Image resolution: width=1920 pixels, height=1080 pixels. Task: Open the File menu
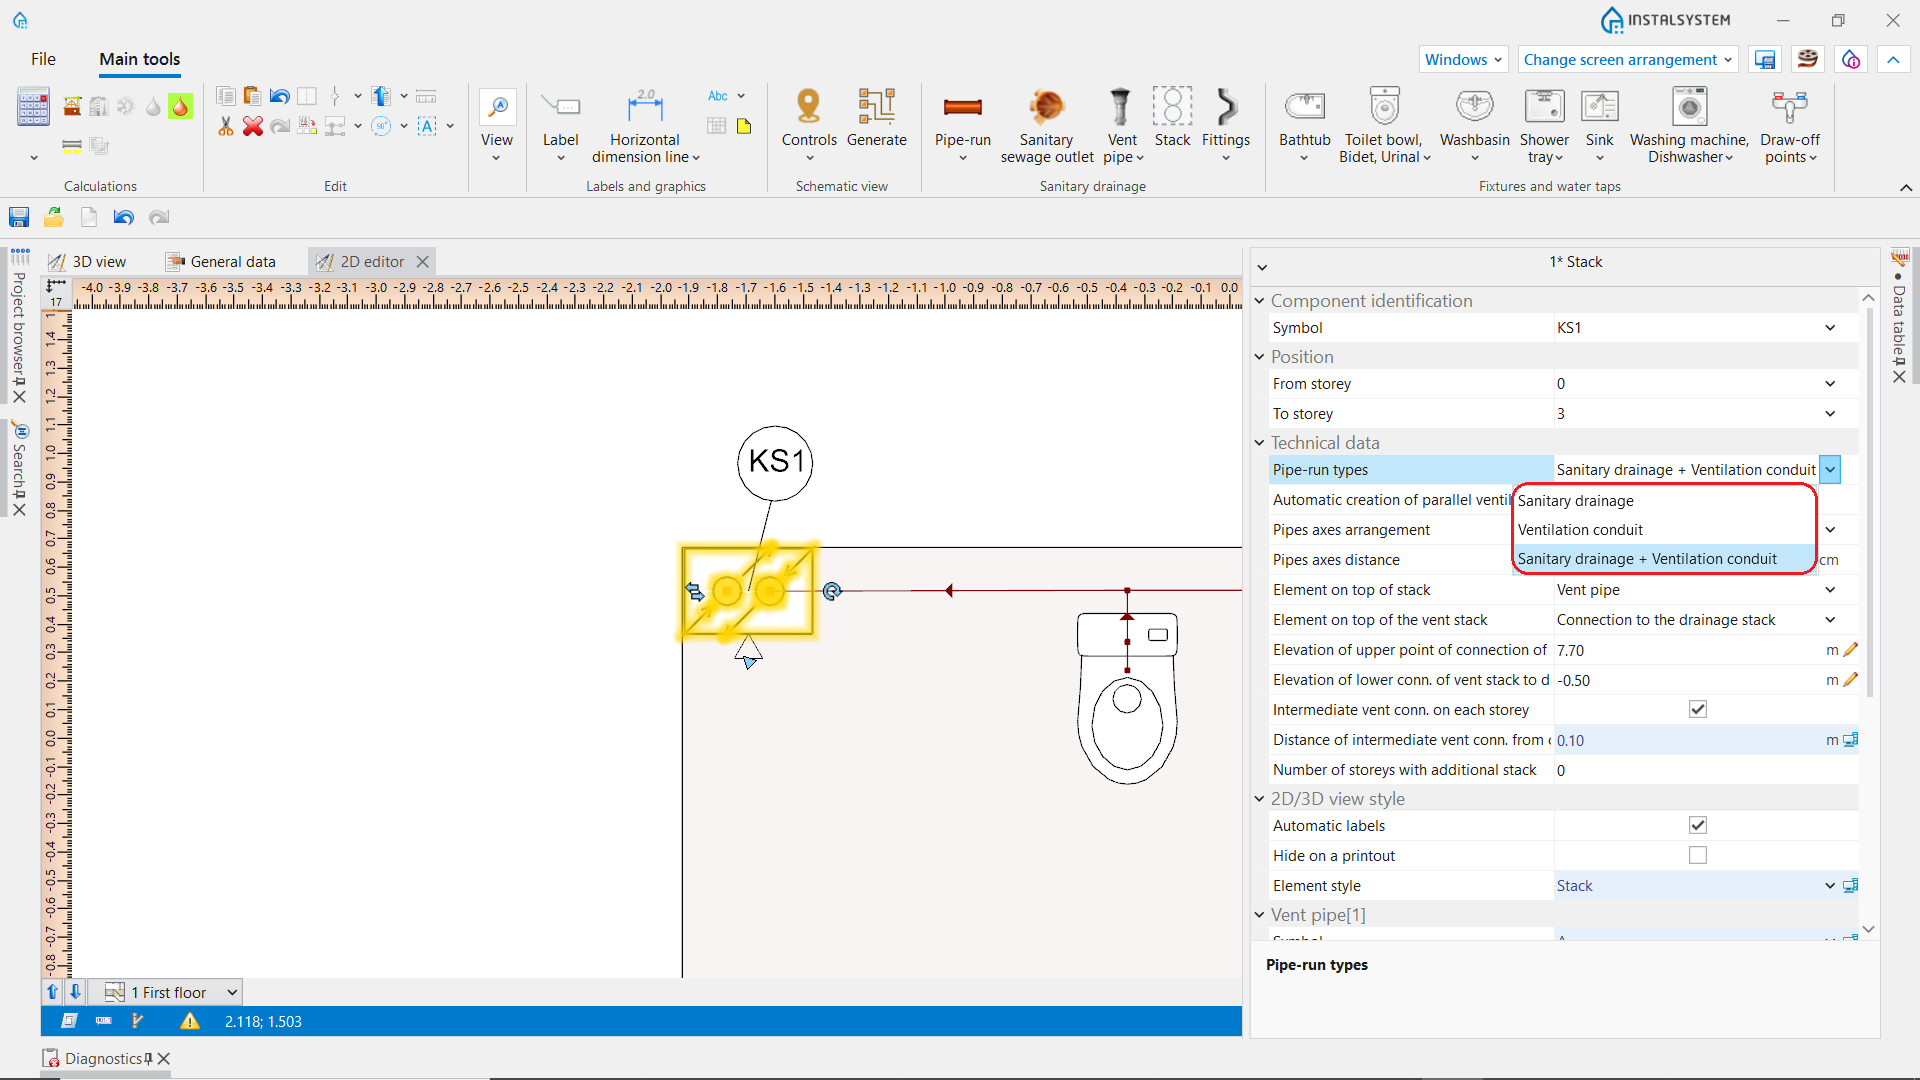point(43,59)
